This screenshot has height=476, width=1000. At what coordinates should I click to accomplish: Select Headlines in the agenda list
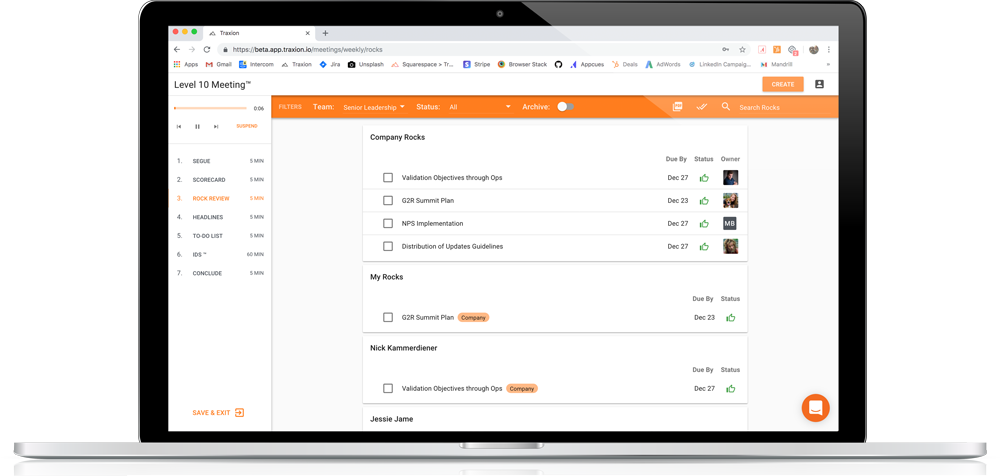(x=208, y=217)
